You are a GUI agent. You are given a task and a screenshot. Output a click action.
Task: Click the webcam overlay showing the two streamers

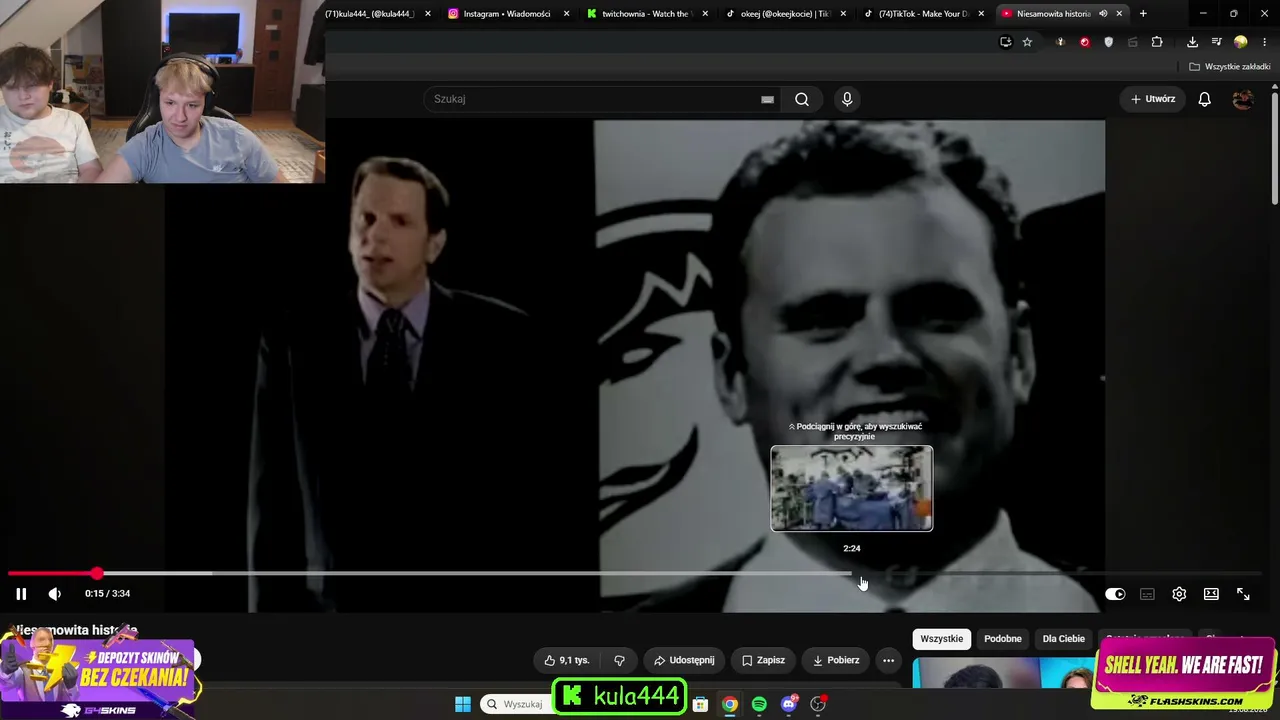(x=162, y=92)
